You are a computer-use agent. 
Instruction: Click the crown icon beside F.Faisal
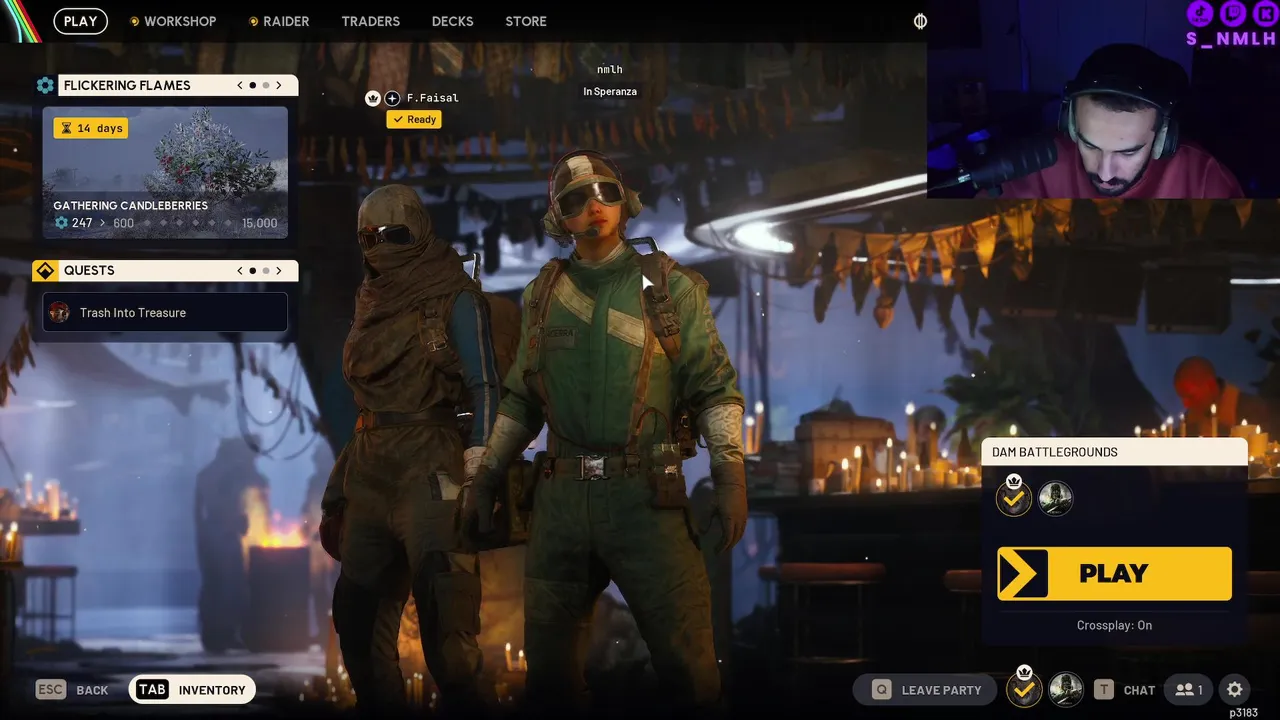pyautogui.click(x=373, y=98)
